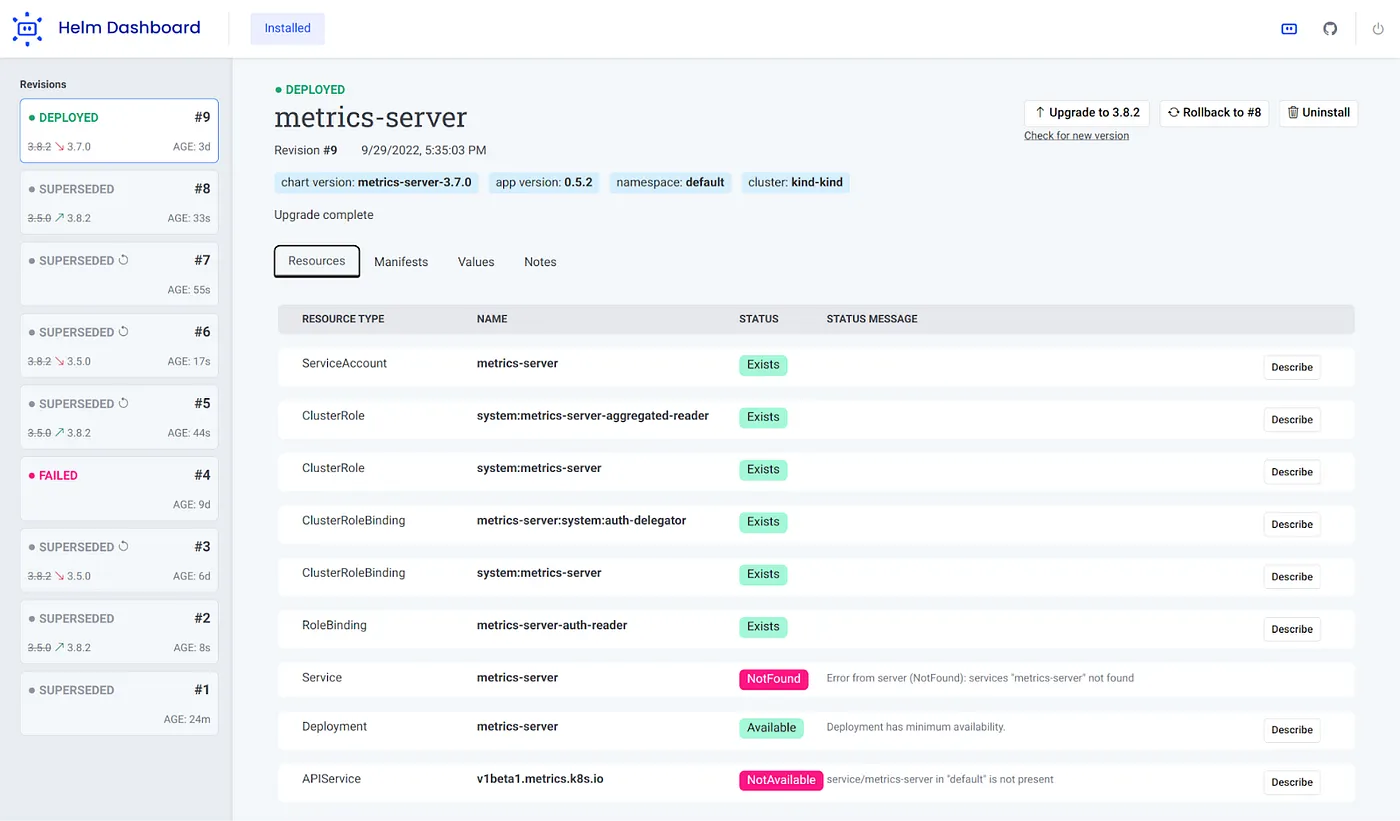Select revision #1 in Revisions list
This screenshot has height=821, width=1400.
tap(119, 703)
